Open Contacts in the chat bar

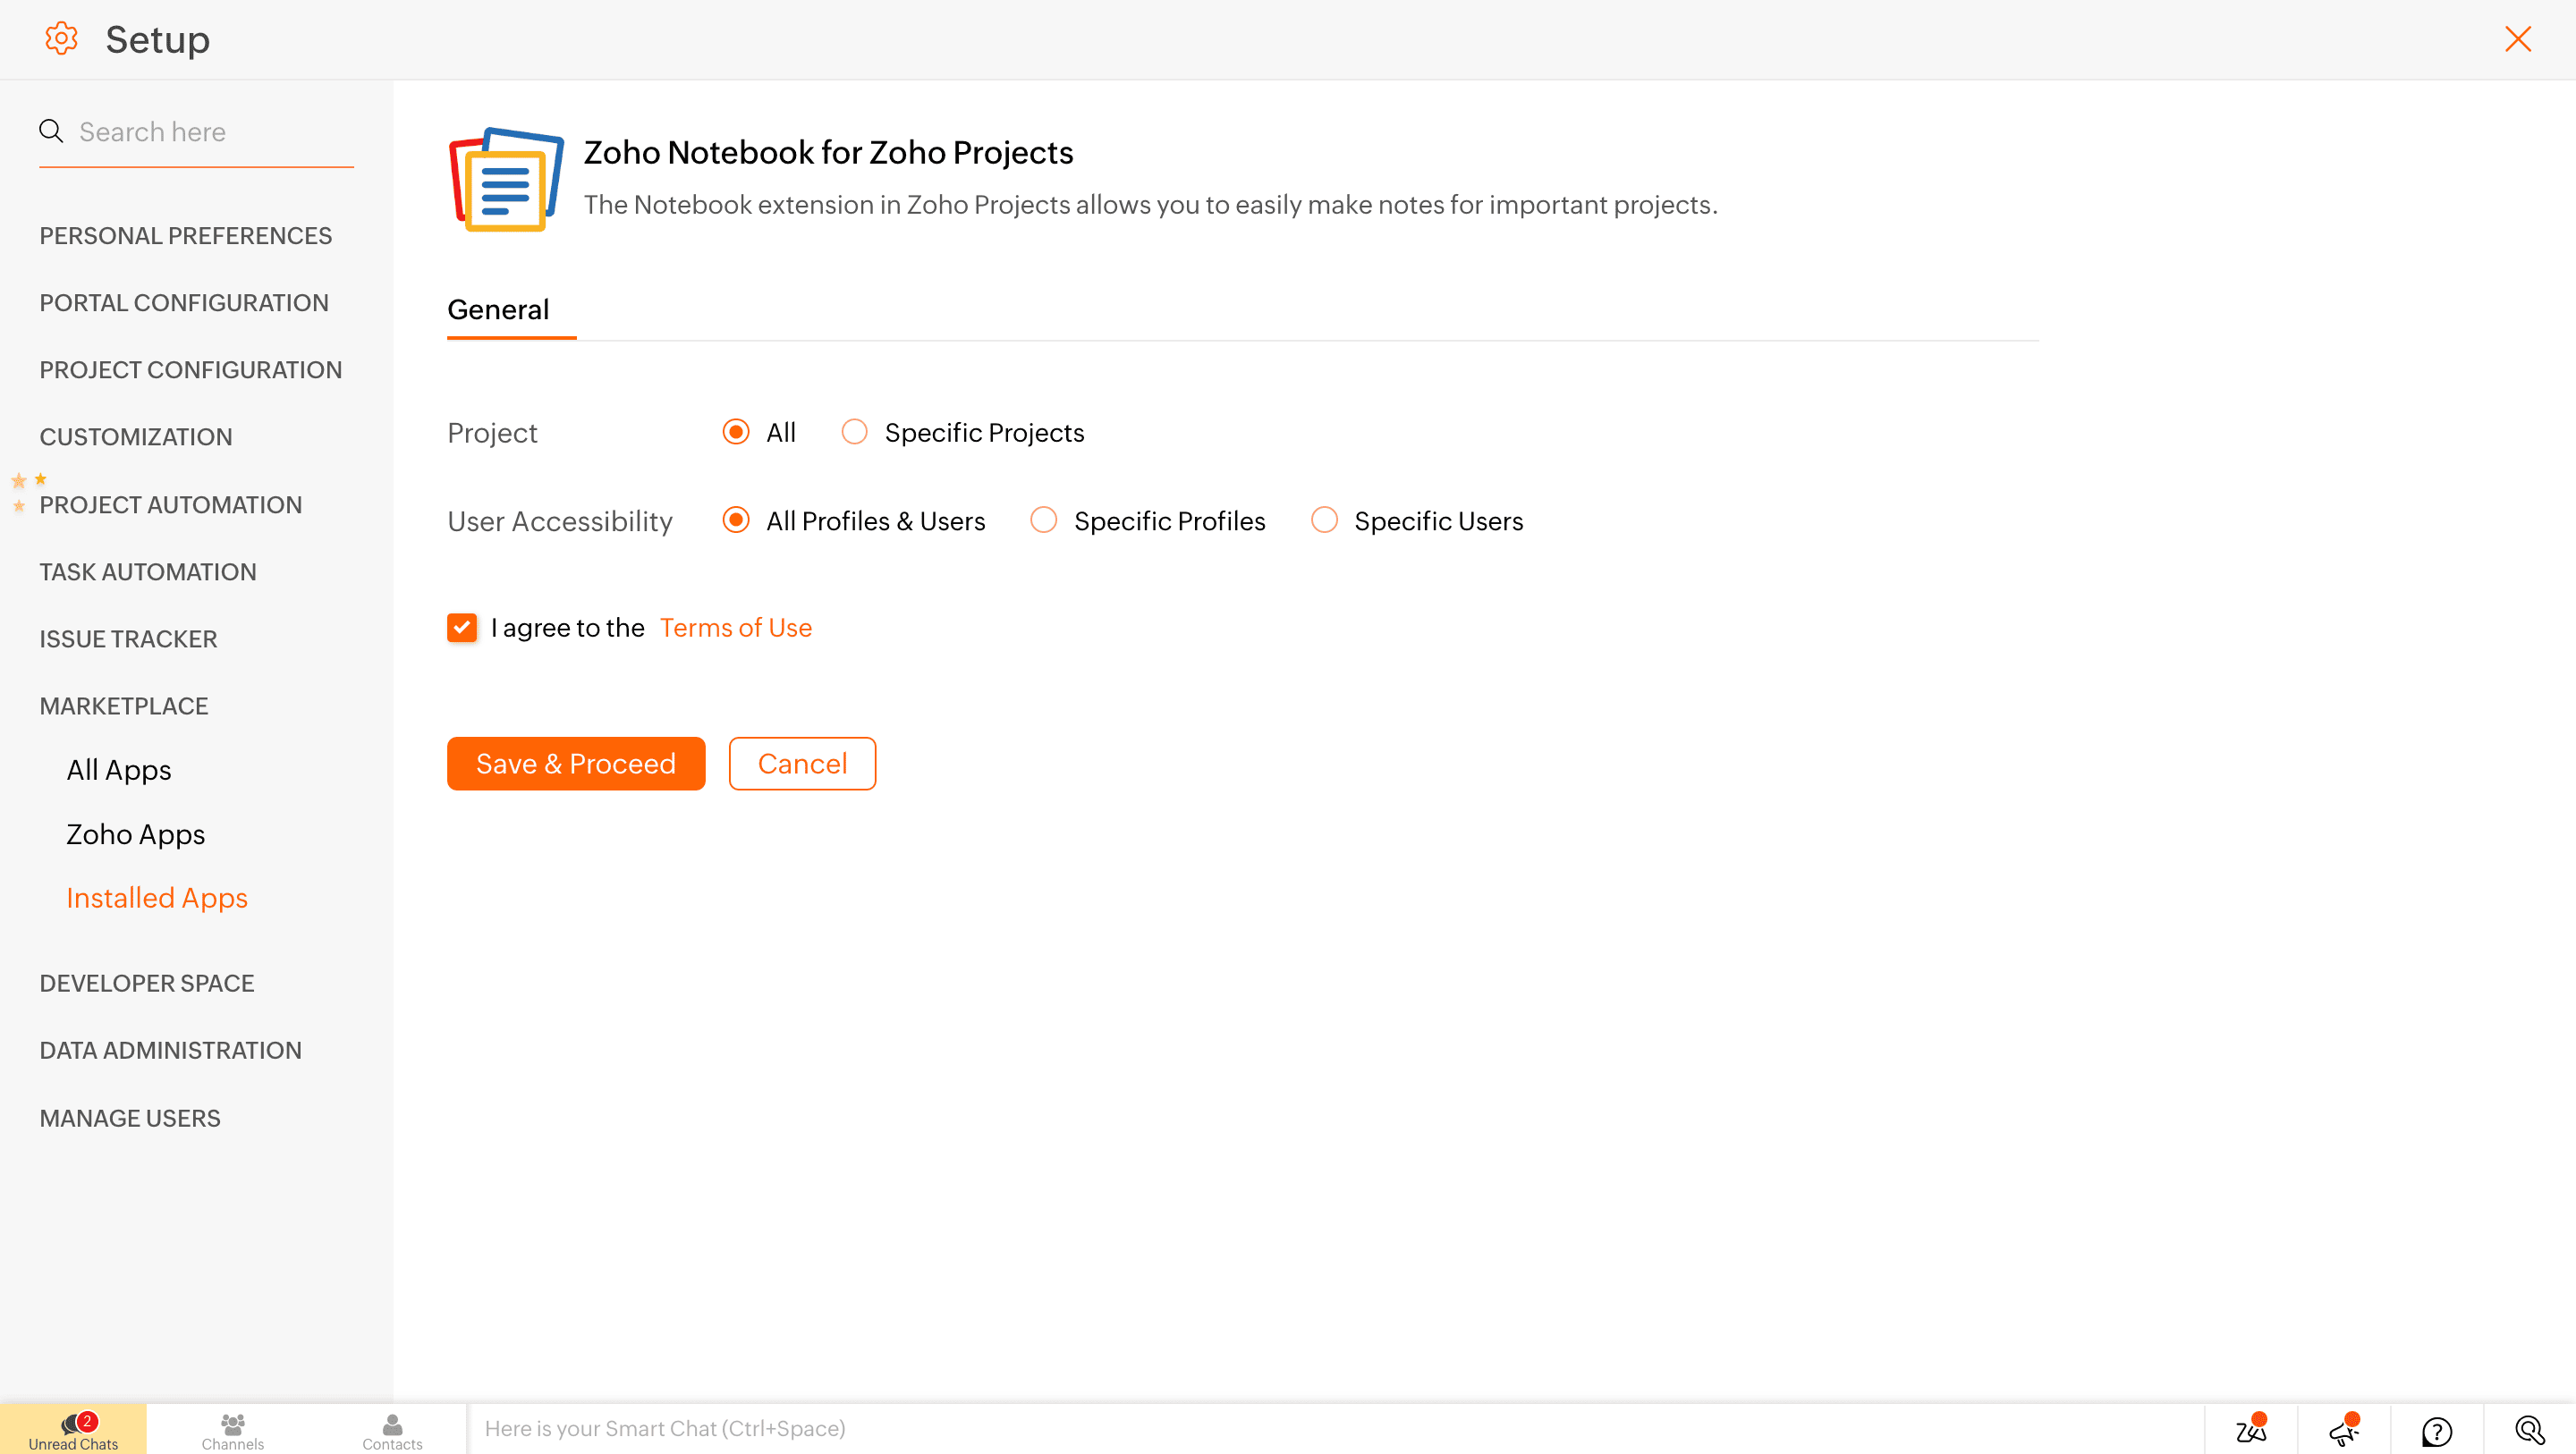[392, 1430]
